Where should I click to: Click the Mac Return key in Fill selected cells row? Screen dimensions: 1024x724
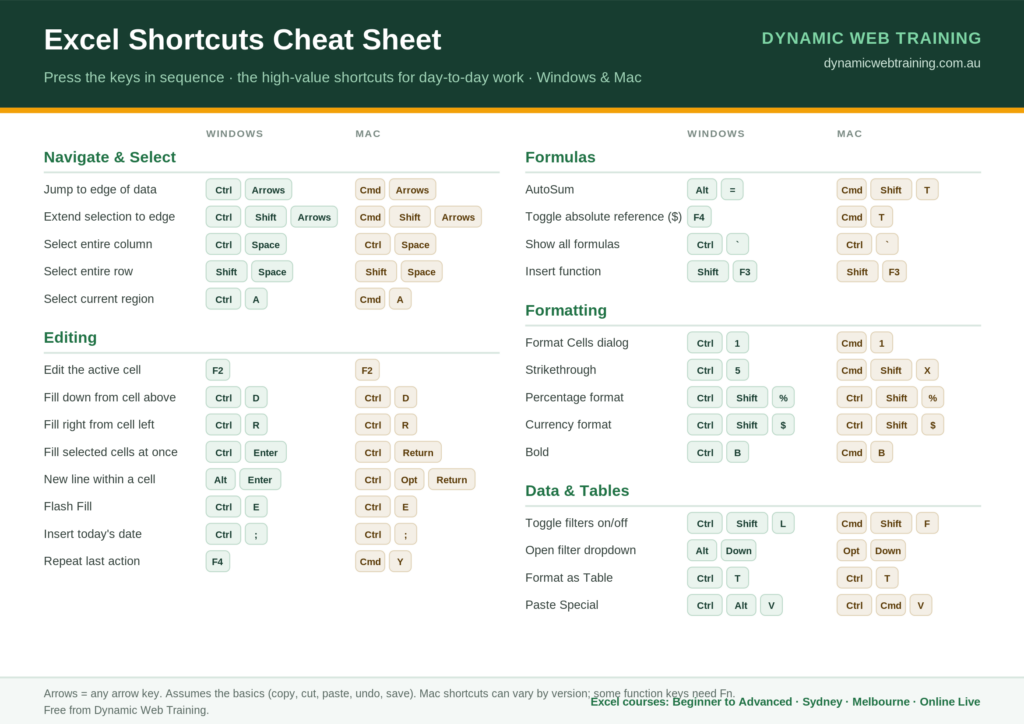(418, 452)
